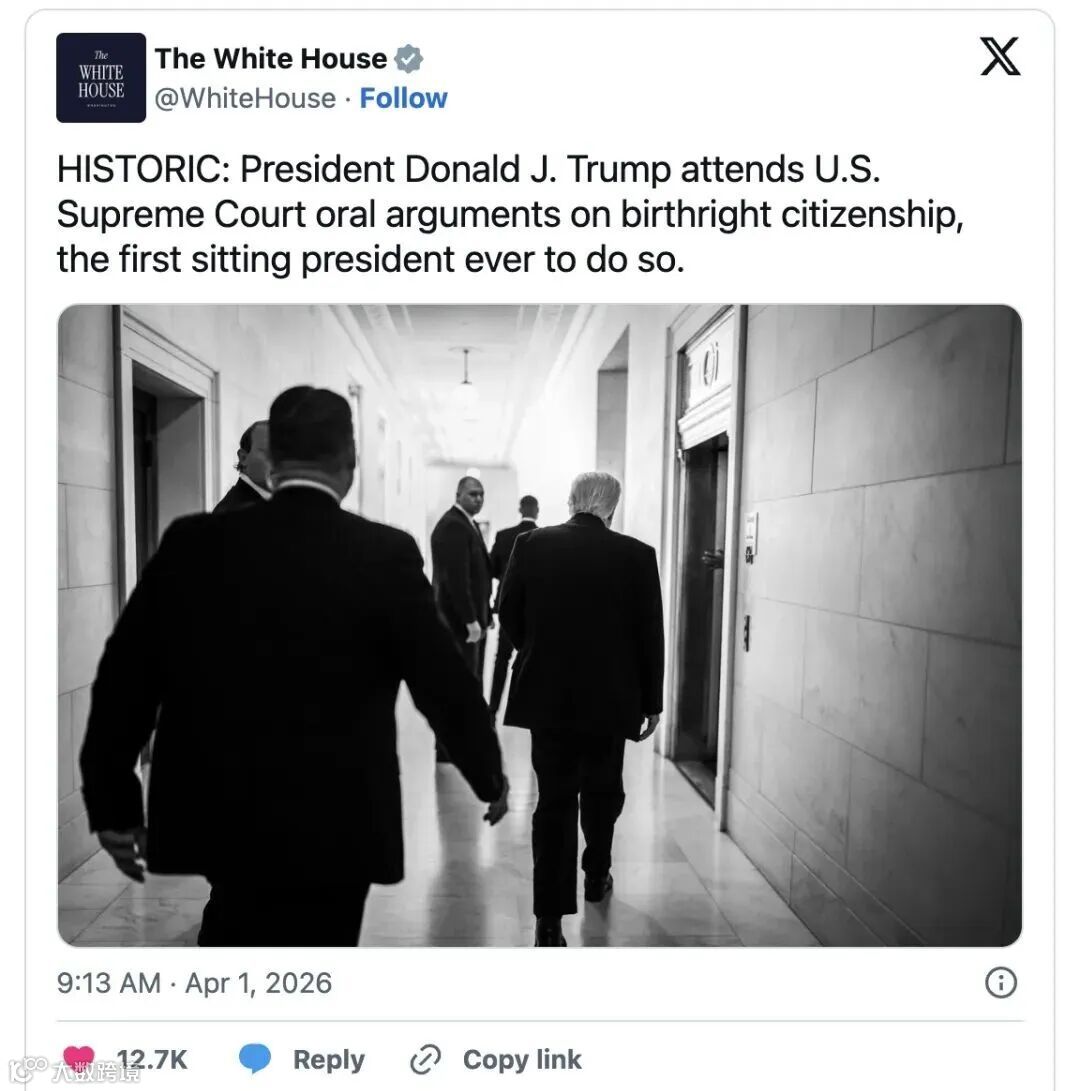Click the phrase birthright citizenship
The width and height of the screenshot is (1080, 1091).
[791, 214]
